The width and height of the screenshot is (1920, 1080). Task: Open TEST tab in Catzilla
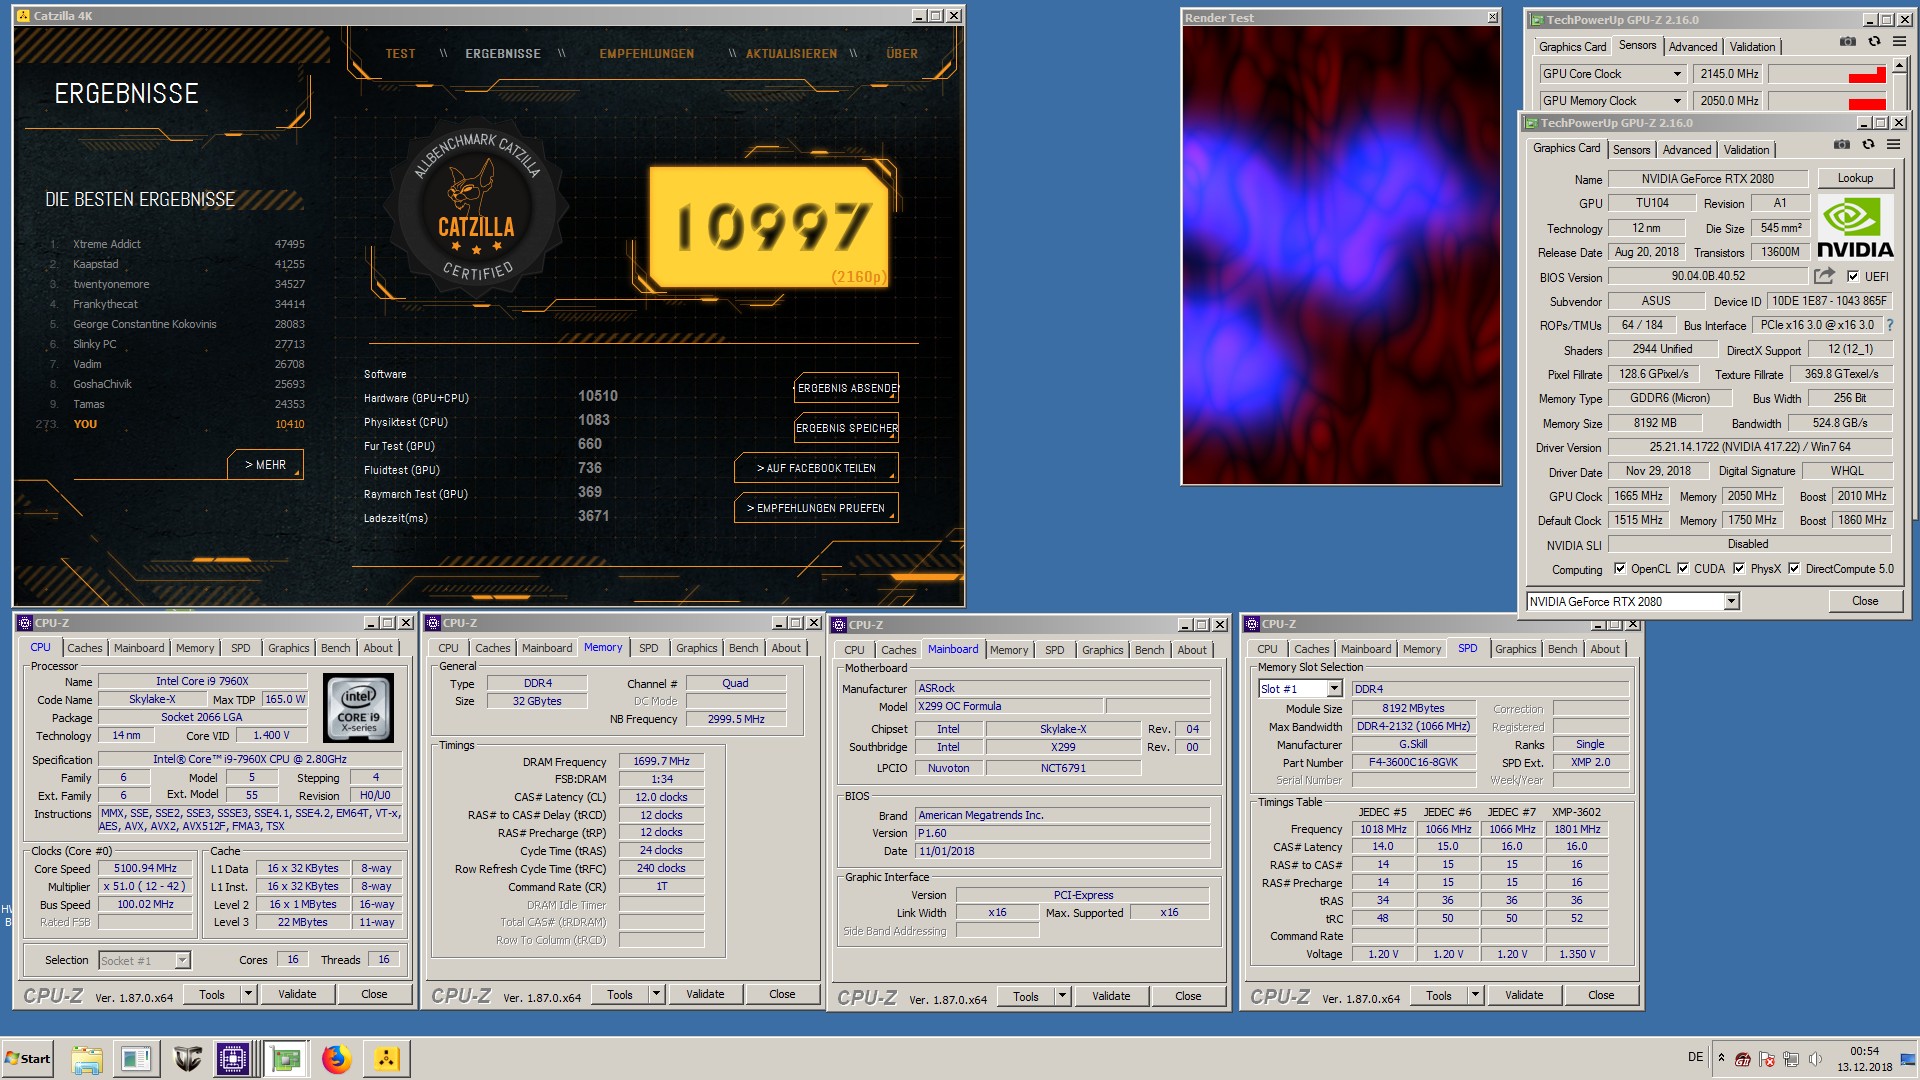[400, 54]
